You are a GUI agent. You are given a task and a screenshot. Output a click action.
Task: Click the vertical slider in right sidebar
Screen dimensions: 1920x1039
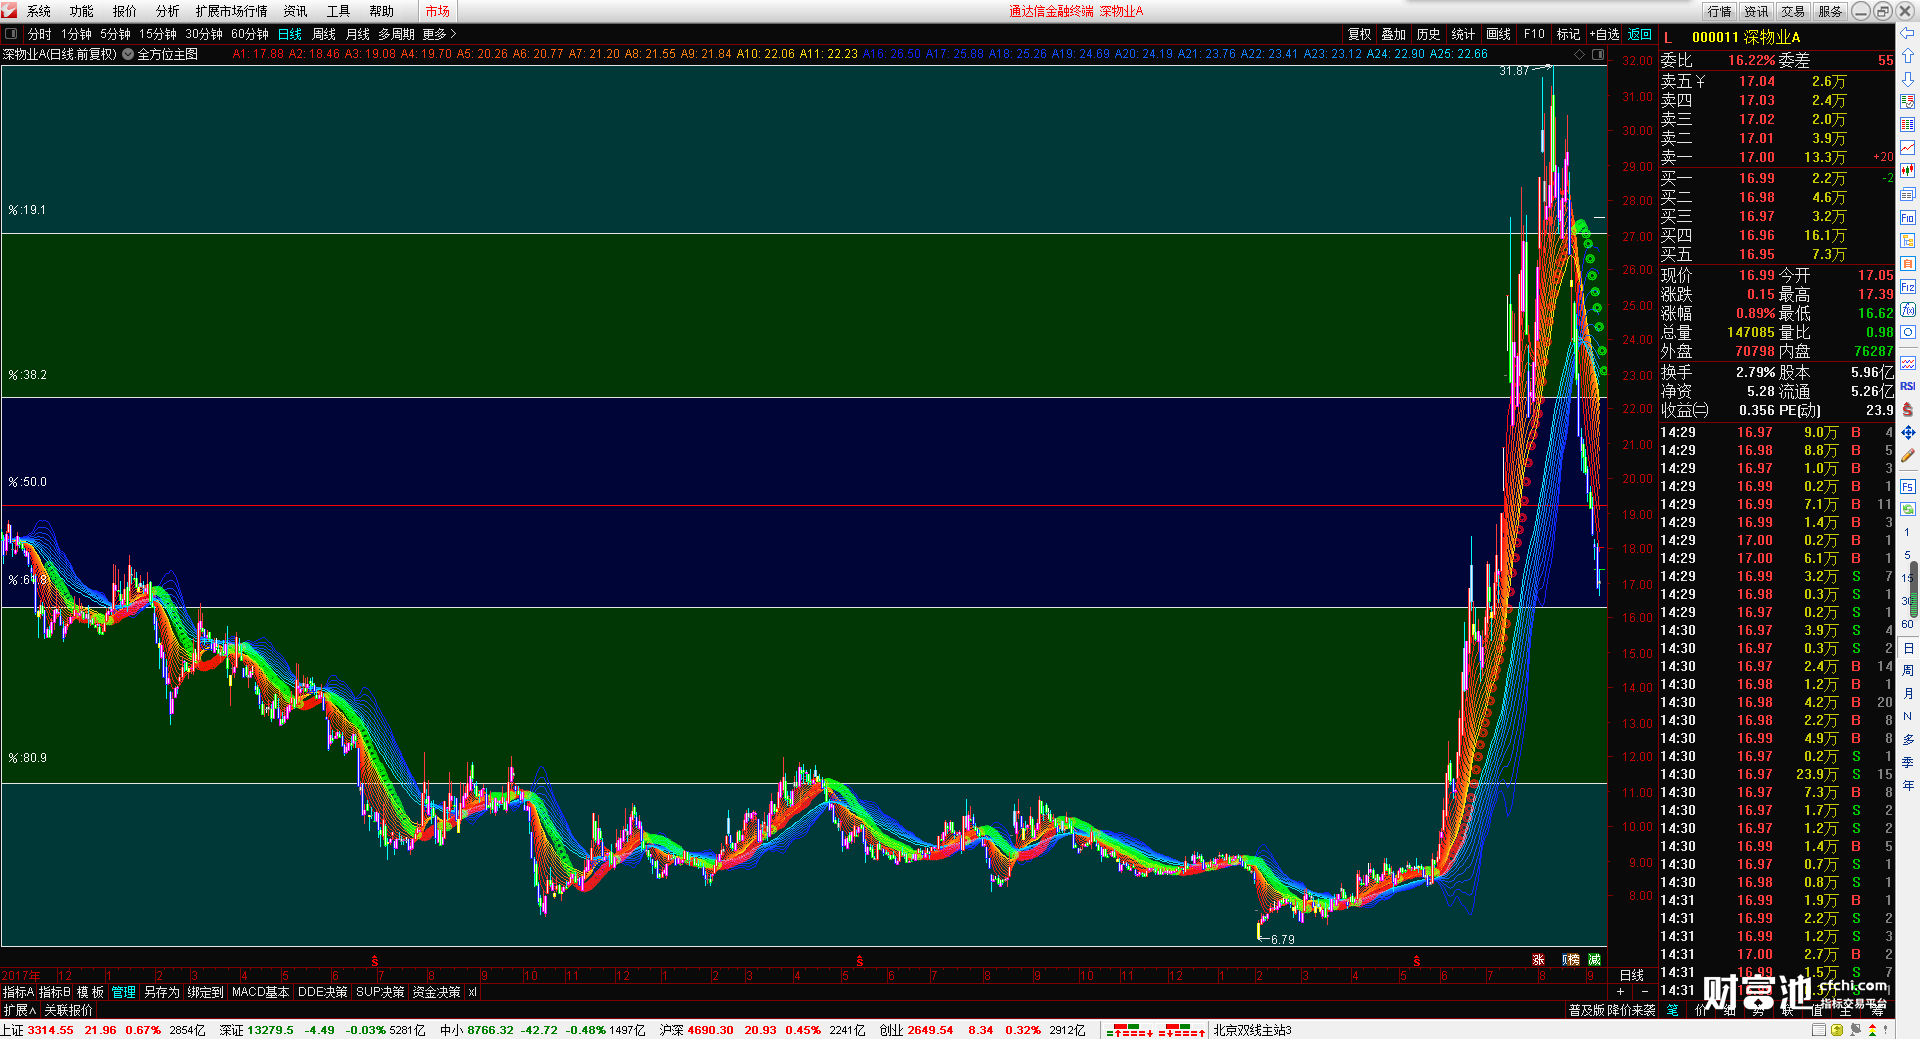(1914, 589)
